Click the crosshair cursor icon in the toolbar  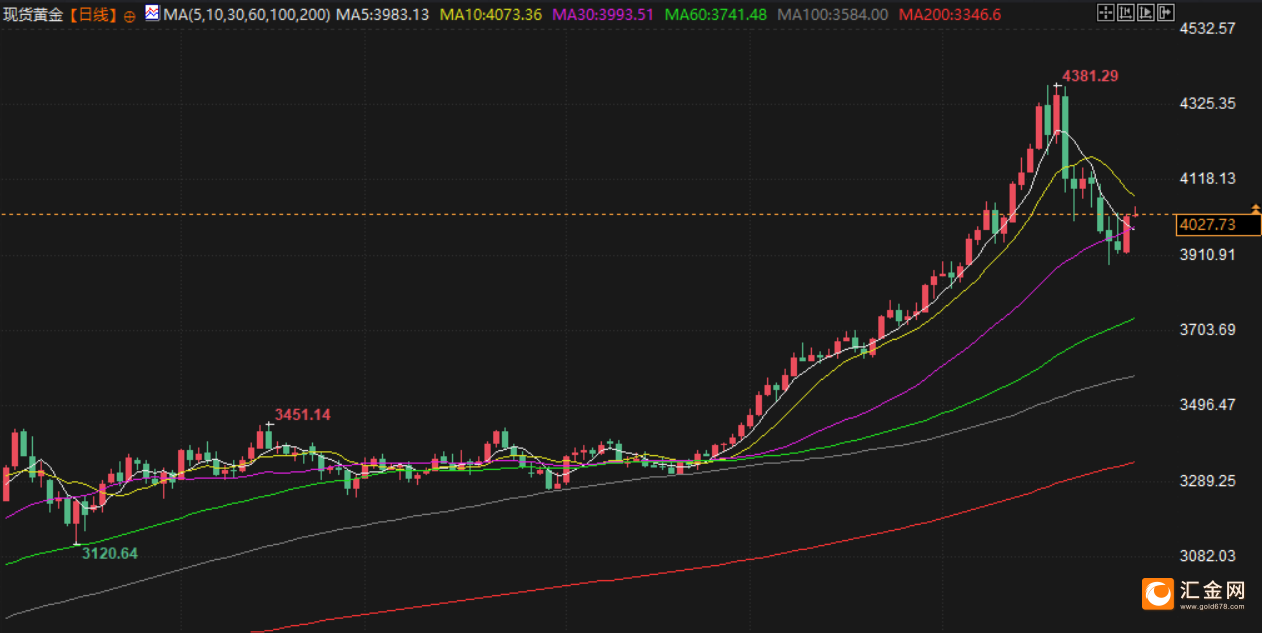pos(1106,13)
